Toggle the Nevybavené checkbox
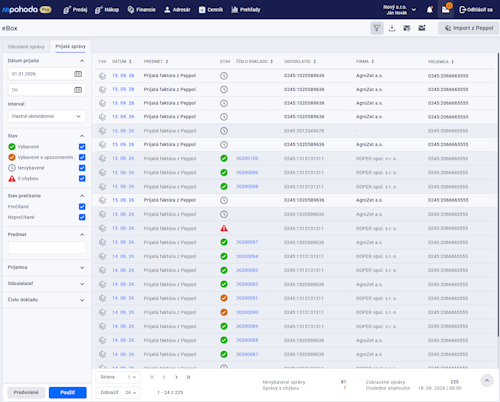Viewport: 500px width, 402px height. coord(82,168)
